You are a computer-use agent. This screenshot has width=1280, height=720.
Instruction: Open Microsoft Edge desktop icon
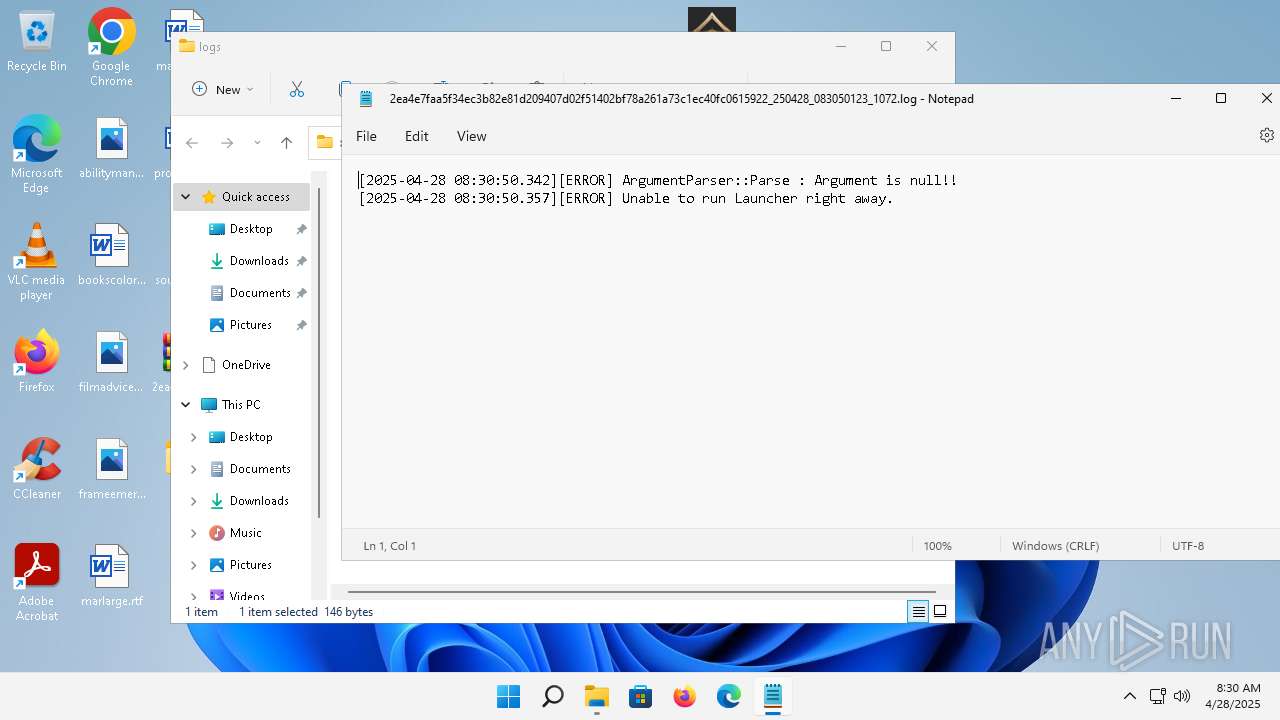[36, 155]
